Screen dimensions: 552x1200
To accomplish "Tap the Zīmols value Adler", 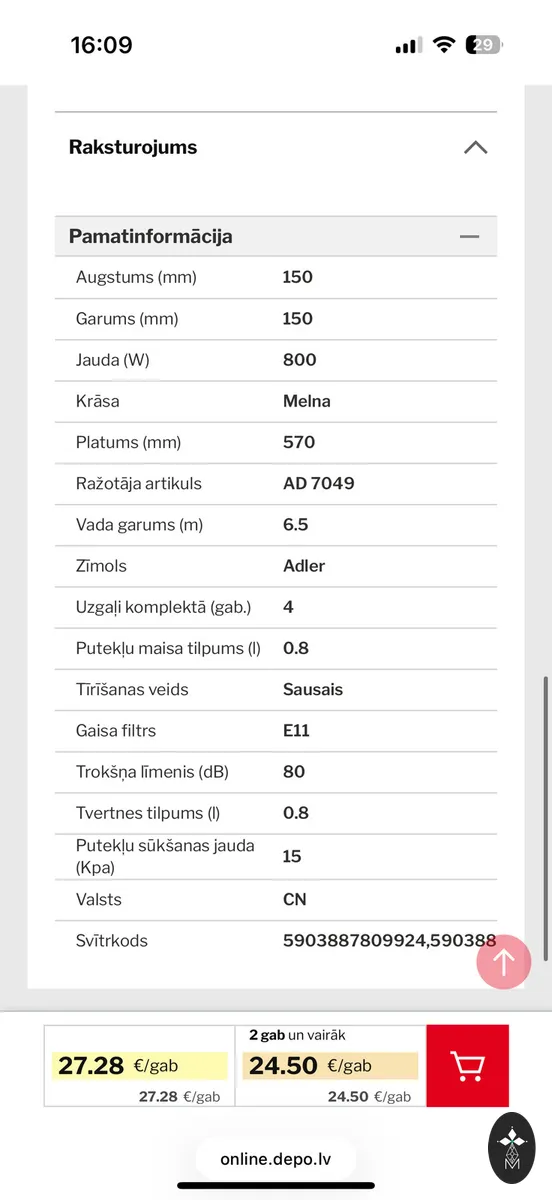I will (x=304, y=565).
